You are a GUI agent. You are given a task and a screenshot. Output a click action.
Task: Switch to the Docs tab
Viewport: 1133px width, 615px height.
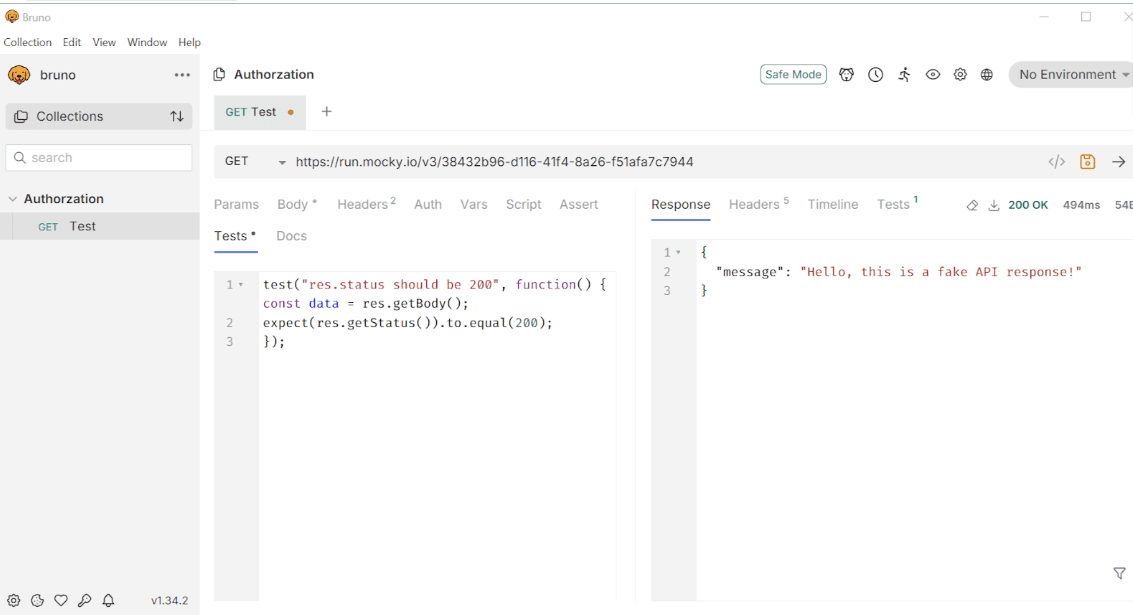coord(291,236)
